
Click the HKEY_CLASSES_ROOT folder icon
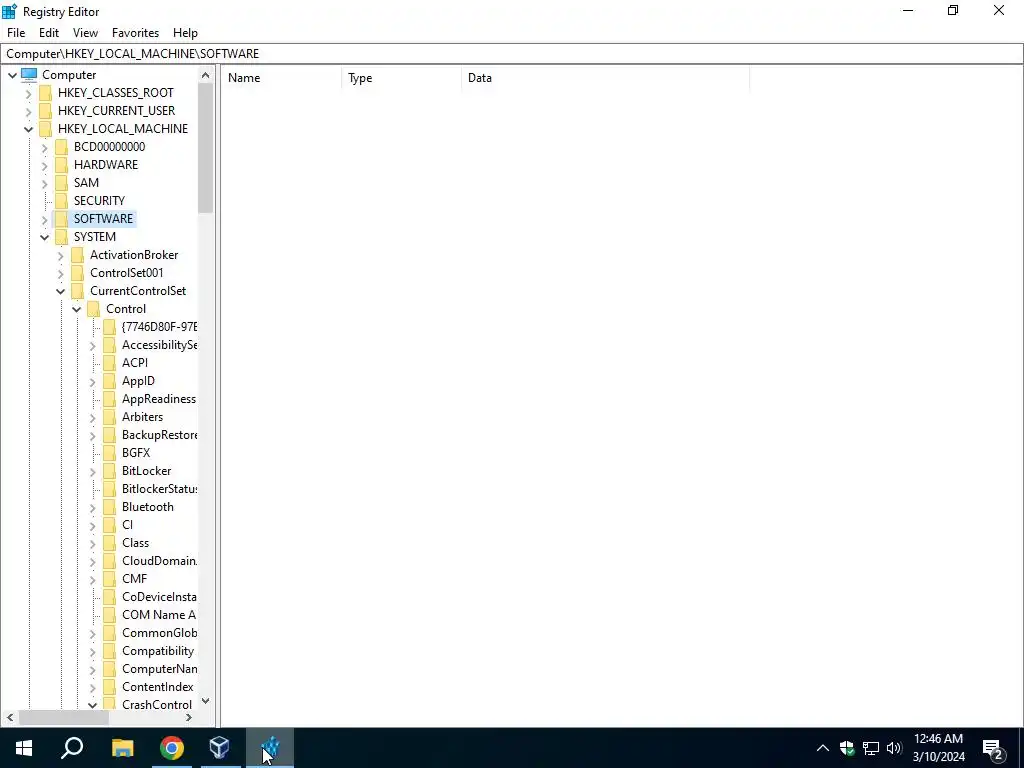tap(45, 93)
